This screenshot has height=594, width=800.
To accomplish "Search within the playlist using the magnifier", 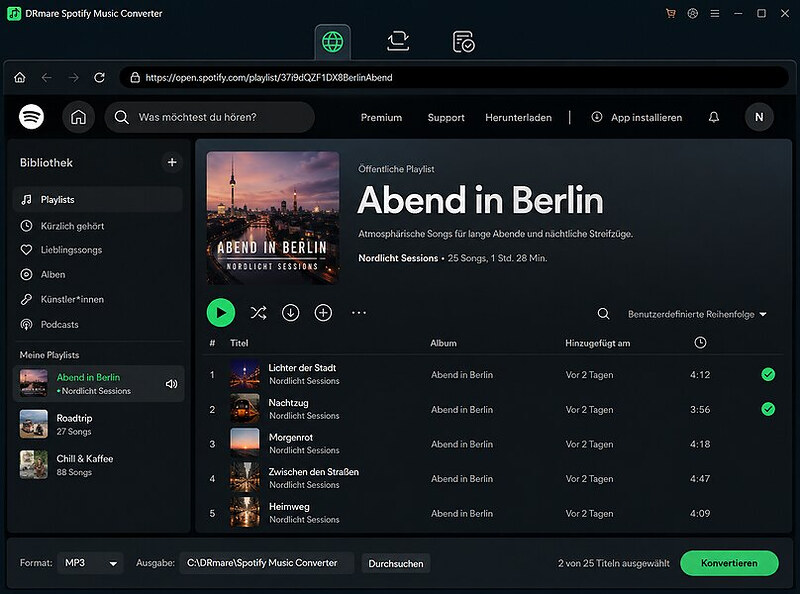I will (603, 314).
